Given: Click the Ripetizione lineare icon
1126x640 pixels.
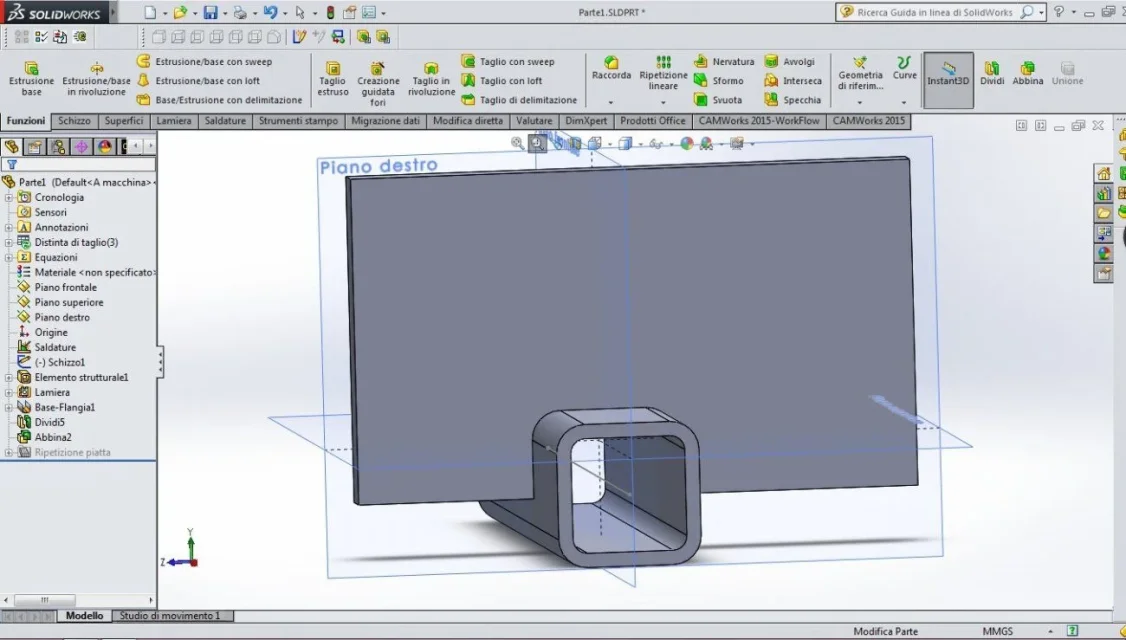Looking at the screenshot, I should tap(664, 62).
